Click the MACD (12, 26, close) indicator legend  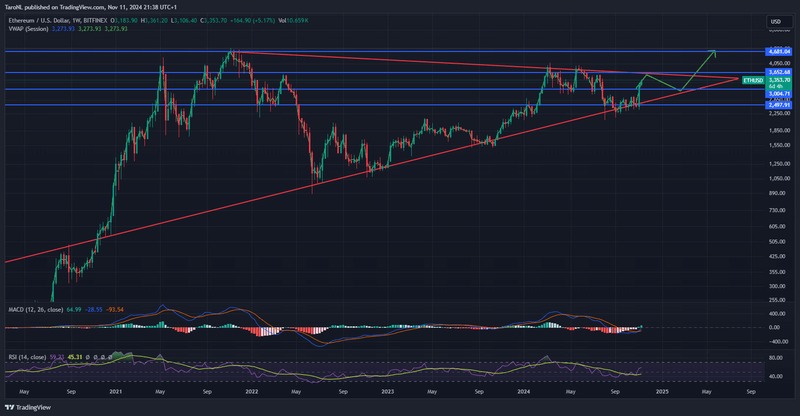click(x=36, y=310)
